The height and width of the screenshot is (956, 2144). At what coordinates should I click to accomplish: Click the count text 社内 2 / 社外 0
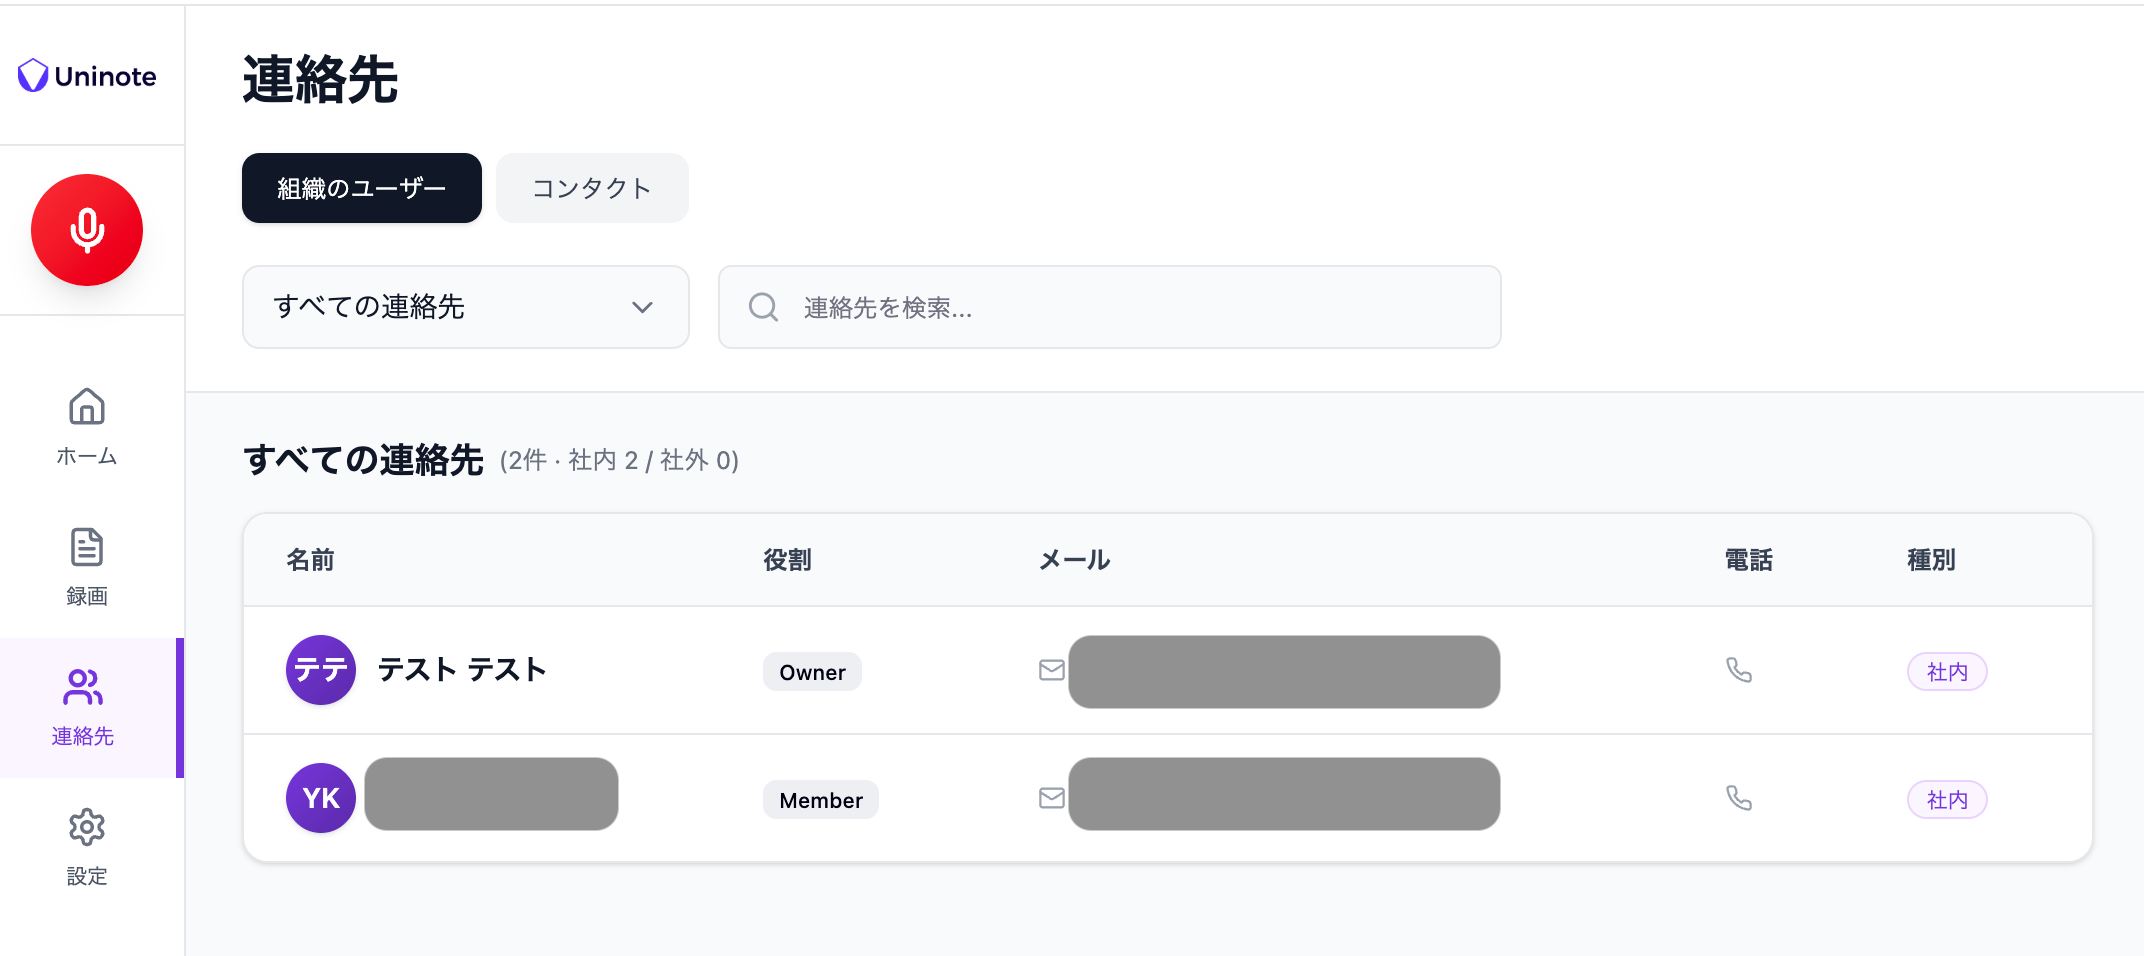[x=649, y=460]
